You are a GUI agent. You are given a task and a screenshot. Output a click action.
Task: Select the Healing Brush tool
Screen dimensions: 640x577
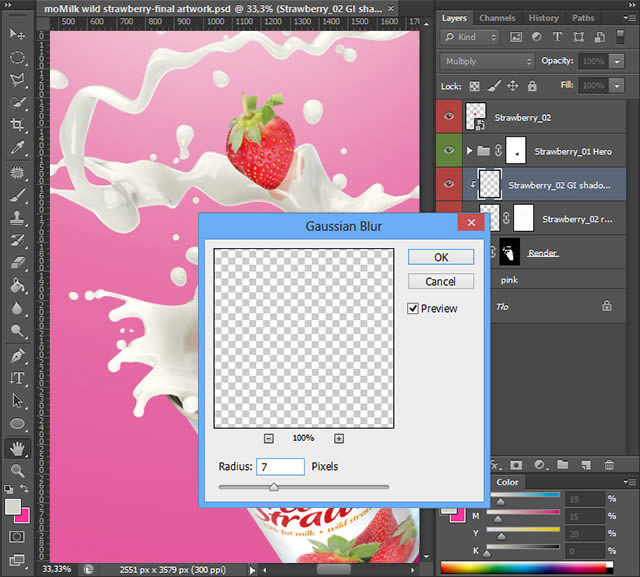[17, 173]
